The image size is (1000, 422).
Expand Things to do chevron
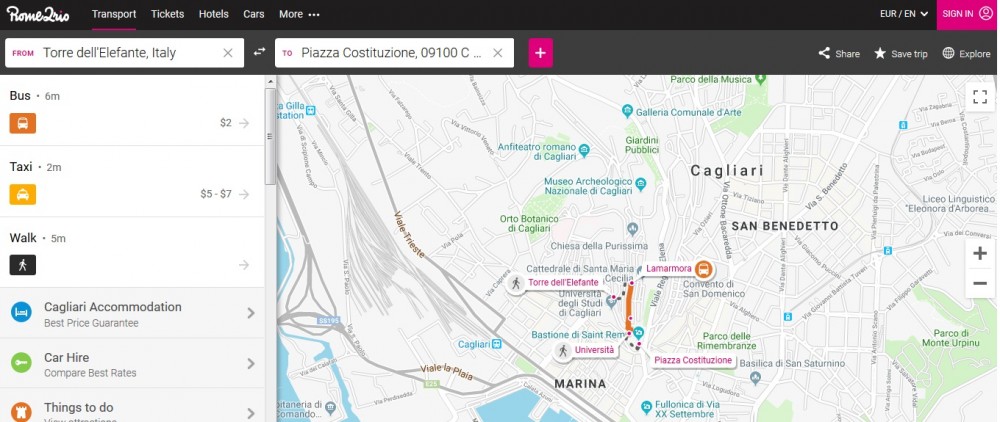(x=251, y=413)
